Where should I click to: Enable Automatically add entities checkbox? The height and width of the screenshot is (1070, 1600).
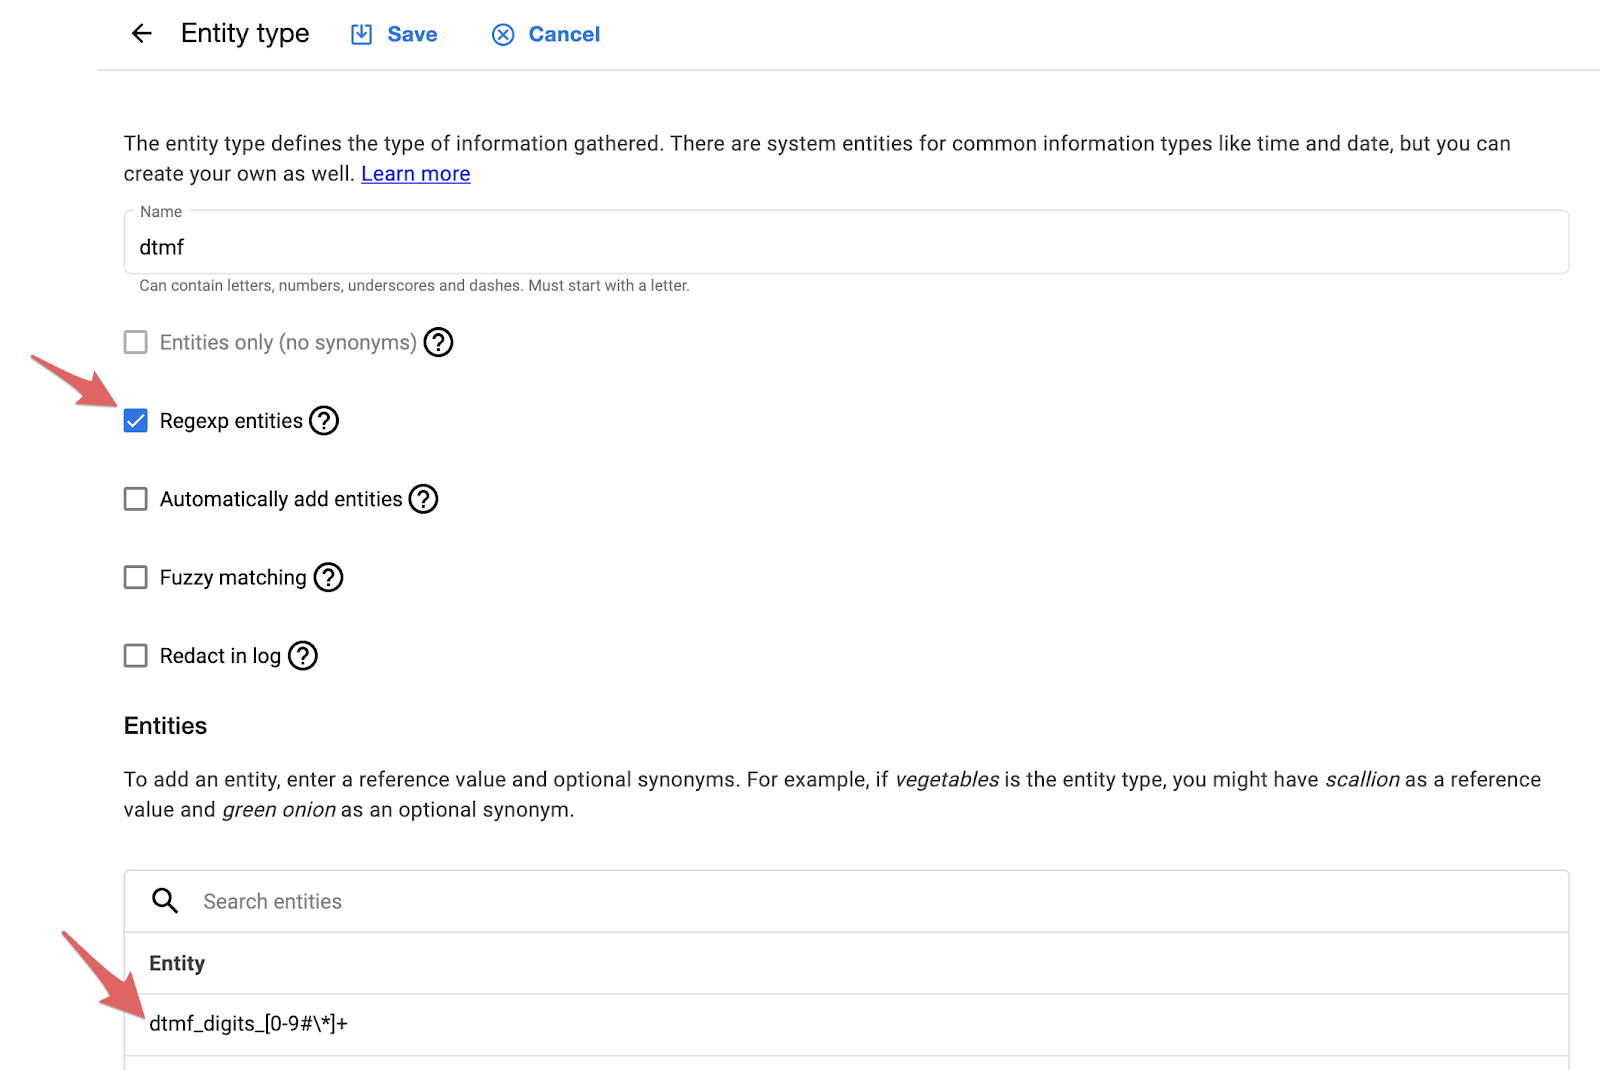pyautogui.click(x=136, y=499)
